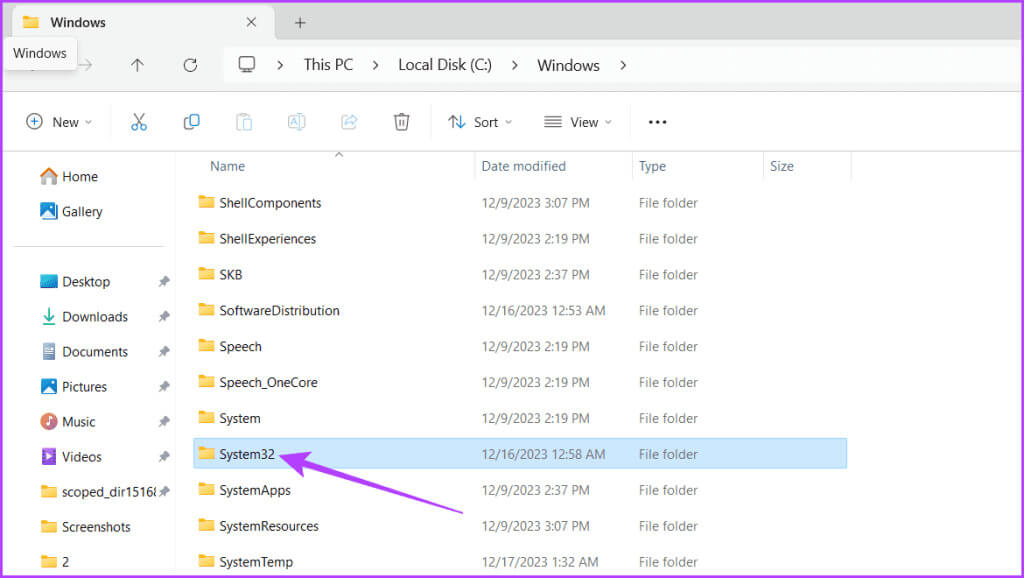Viewport: 1024px width, 578px height.
Task: Click the Rename icon in toolbar
Action: tap(296, 122)
